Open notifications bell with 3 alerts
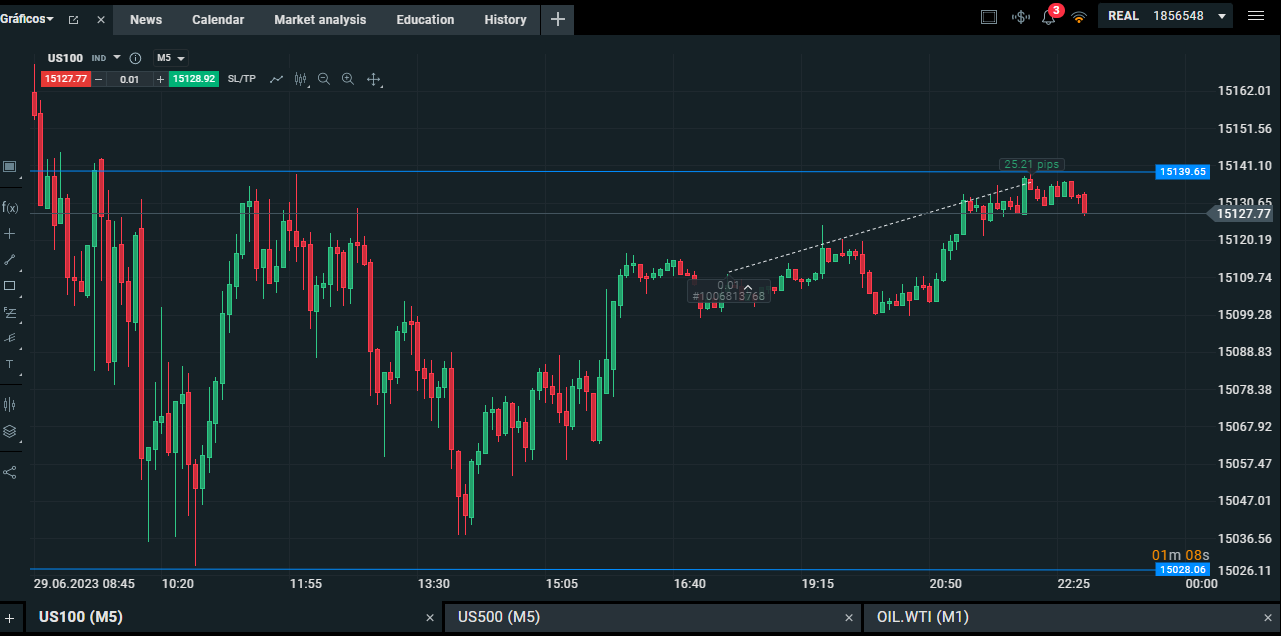This screenshot has height=636, width=1281. point(1049,16)
